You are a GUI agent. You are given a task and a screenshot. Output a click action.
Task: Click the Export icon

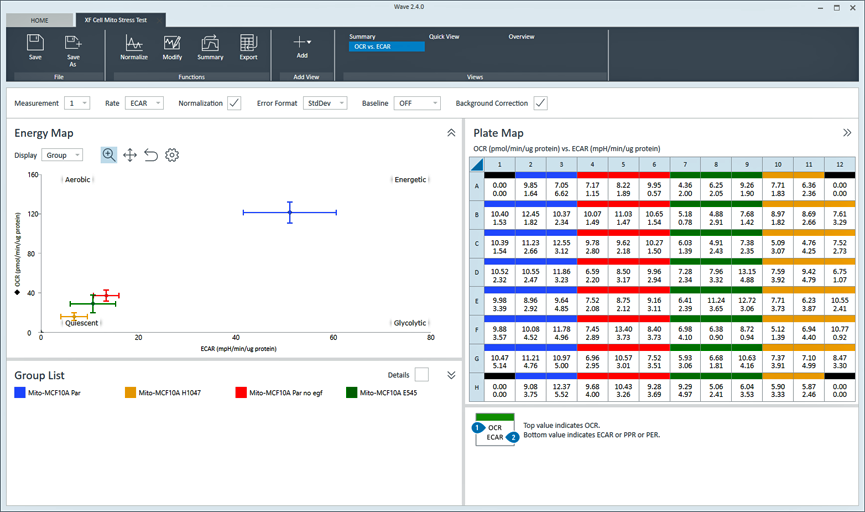point(248,43)
